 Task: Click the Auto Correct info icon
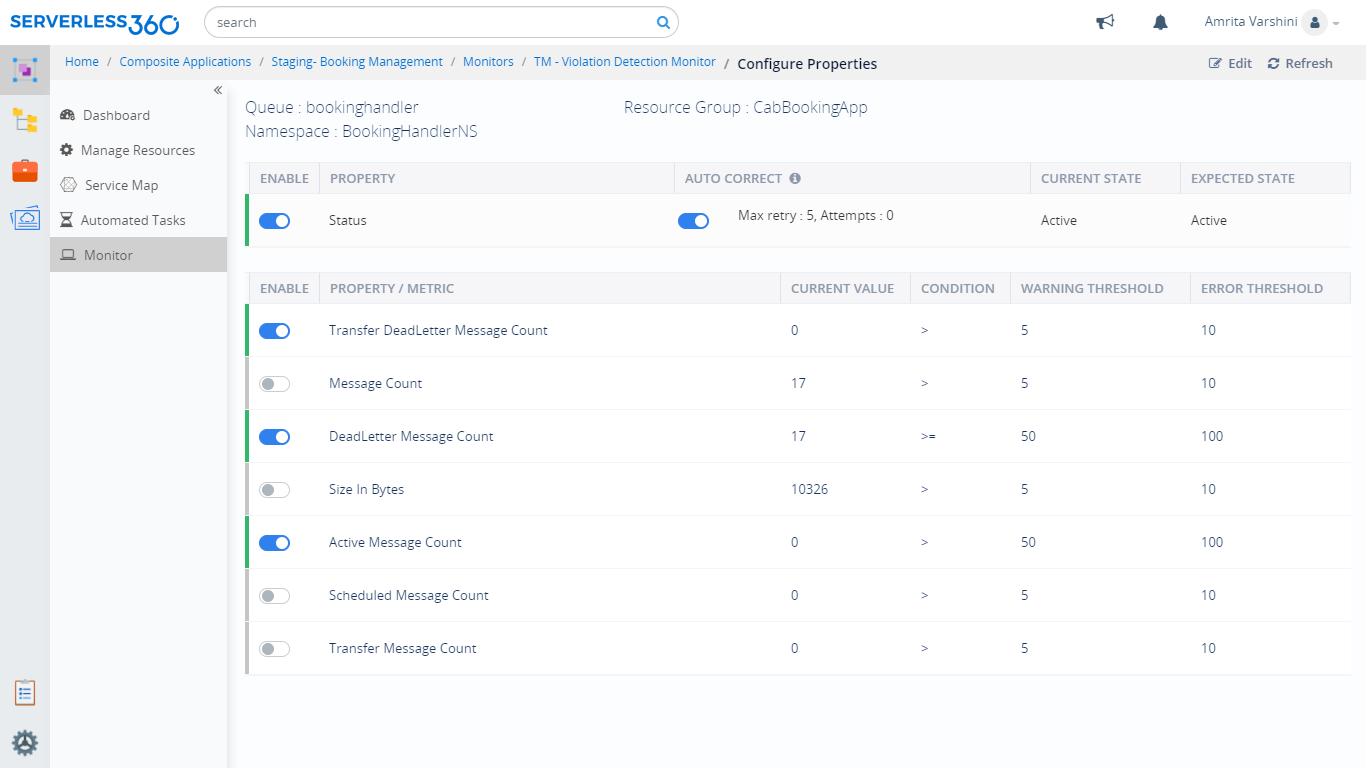794,177
